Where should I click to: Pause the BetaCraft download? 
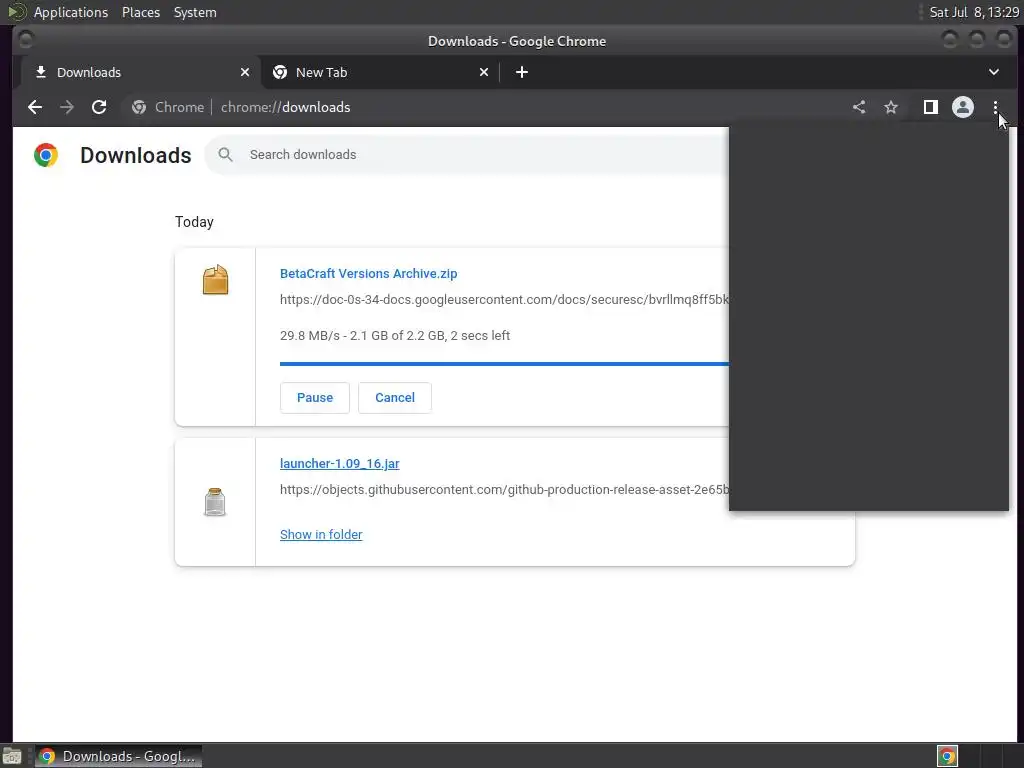point(315,398)
